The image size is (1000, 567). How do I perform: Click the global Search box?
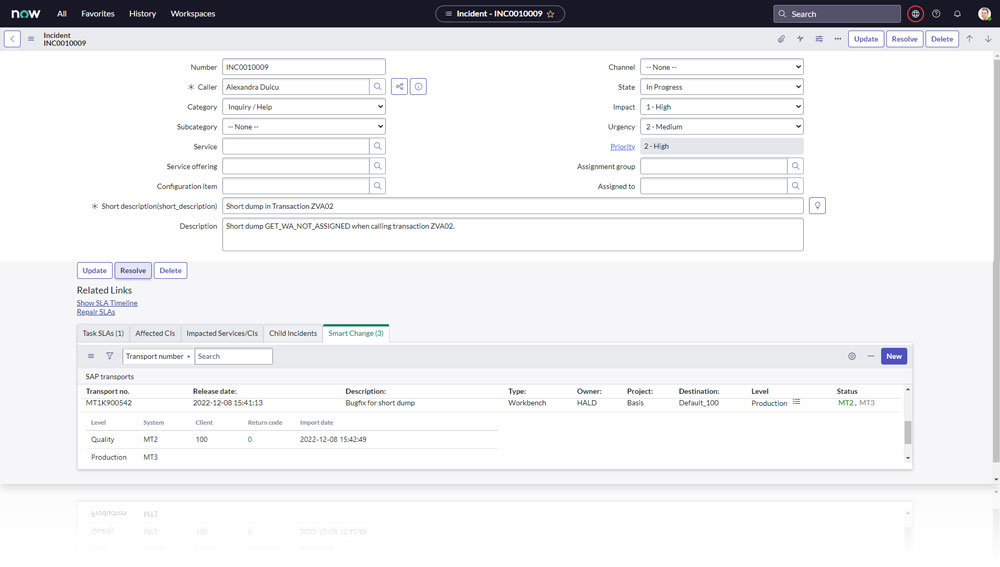pos(837,13)
